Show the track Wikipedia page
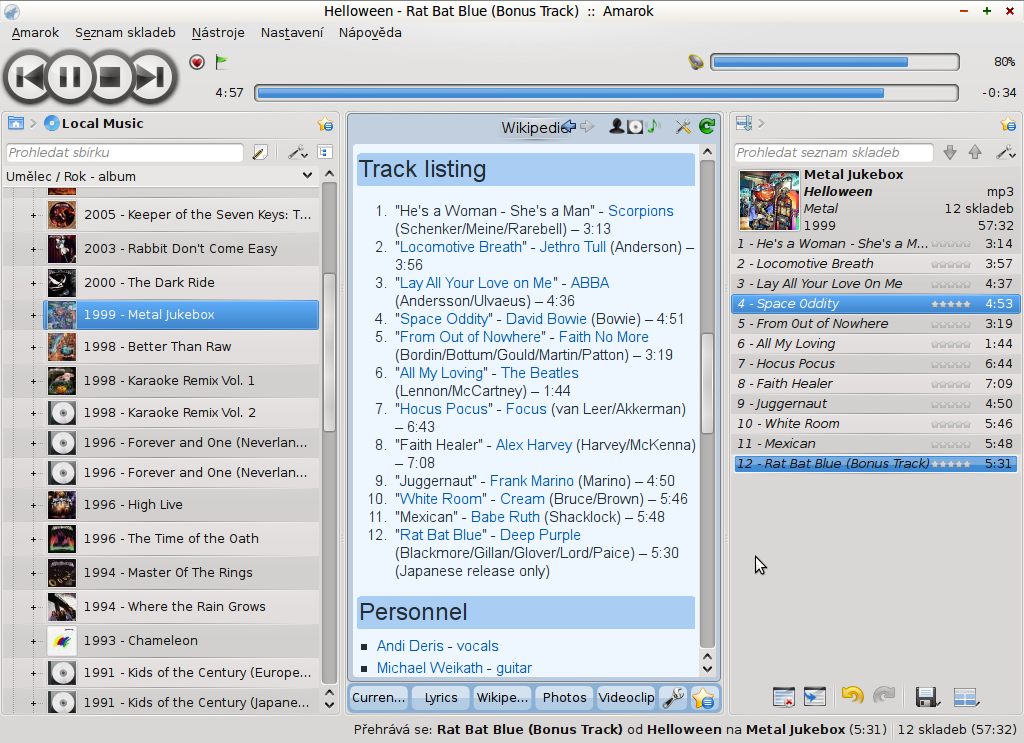The width and height of the screenshot is (1024, 743). tap(653, 127)
